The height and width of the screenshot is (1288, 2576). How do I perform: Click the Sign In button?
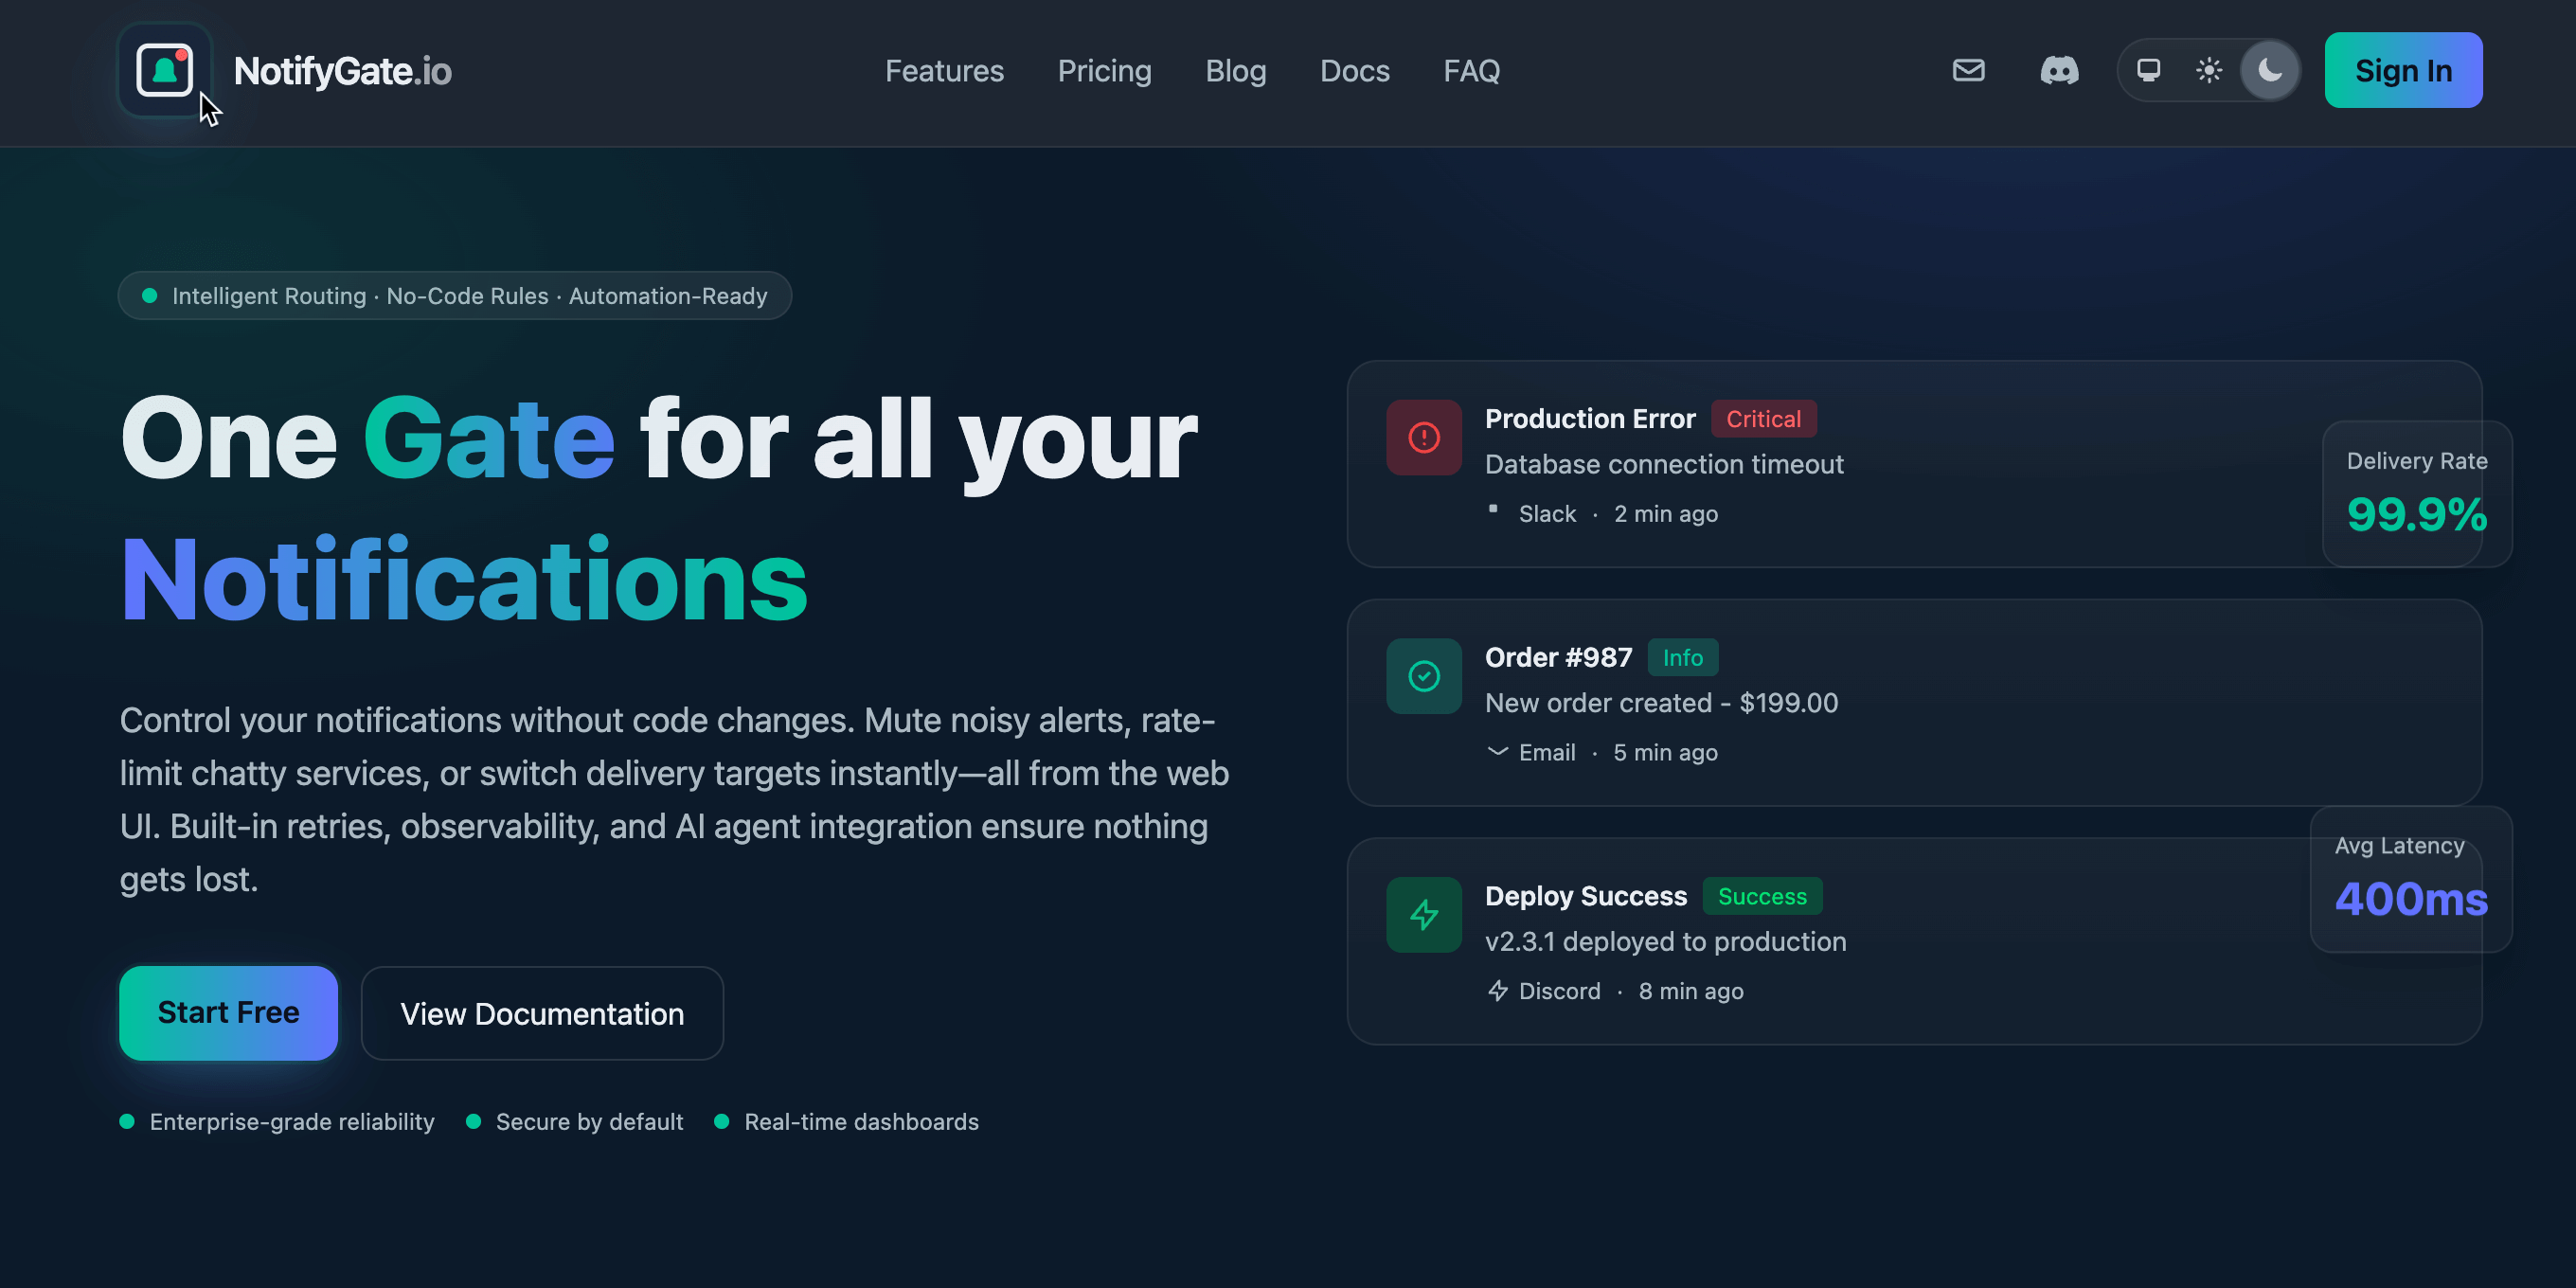[2403, 70]
